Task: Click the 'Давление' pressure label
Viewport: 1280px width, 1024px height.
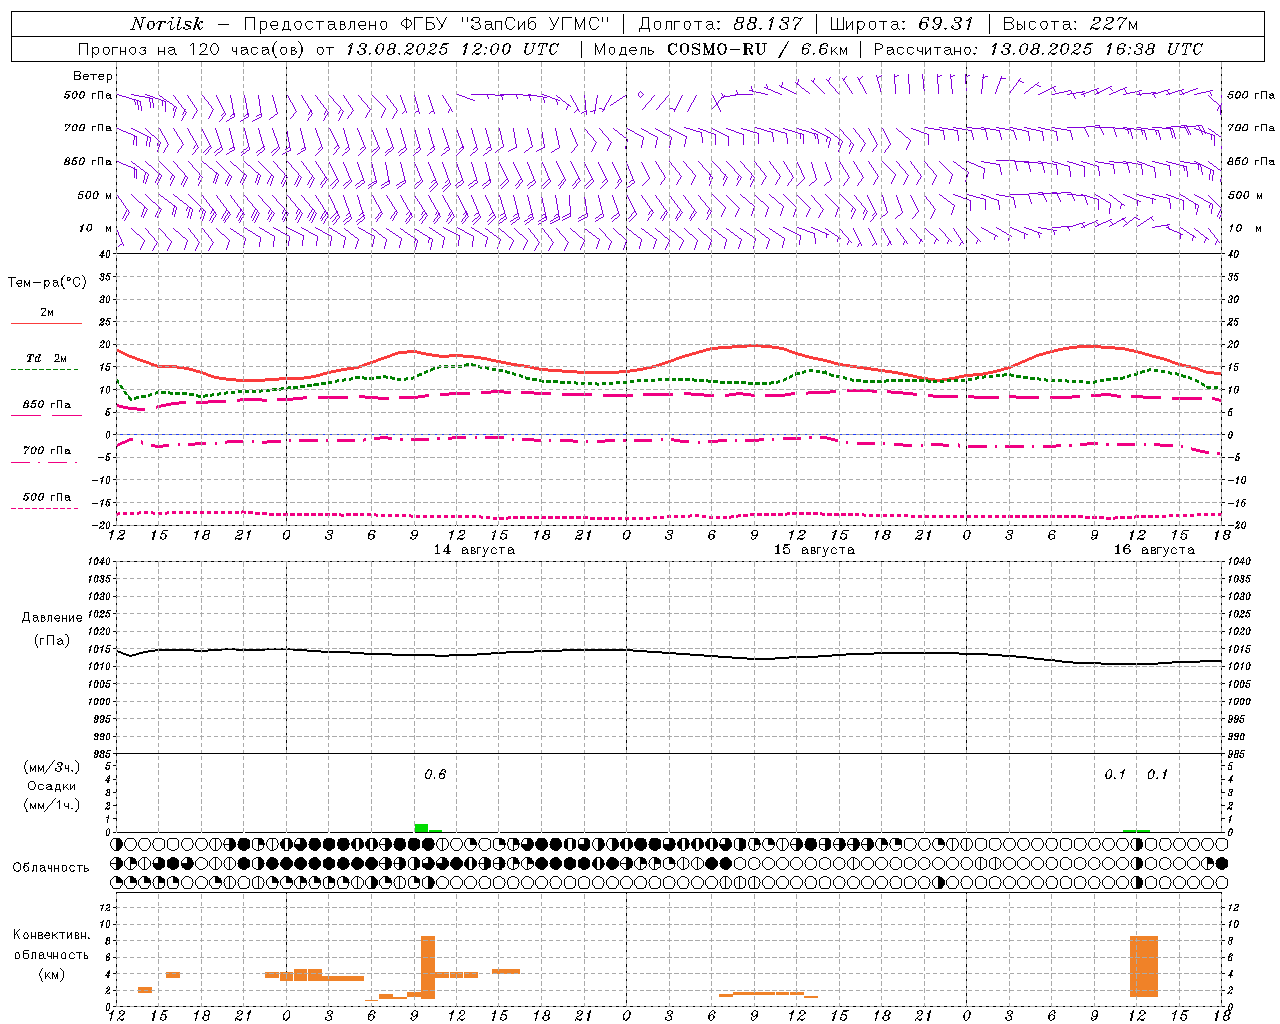Action: [52, 618]
